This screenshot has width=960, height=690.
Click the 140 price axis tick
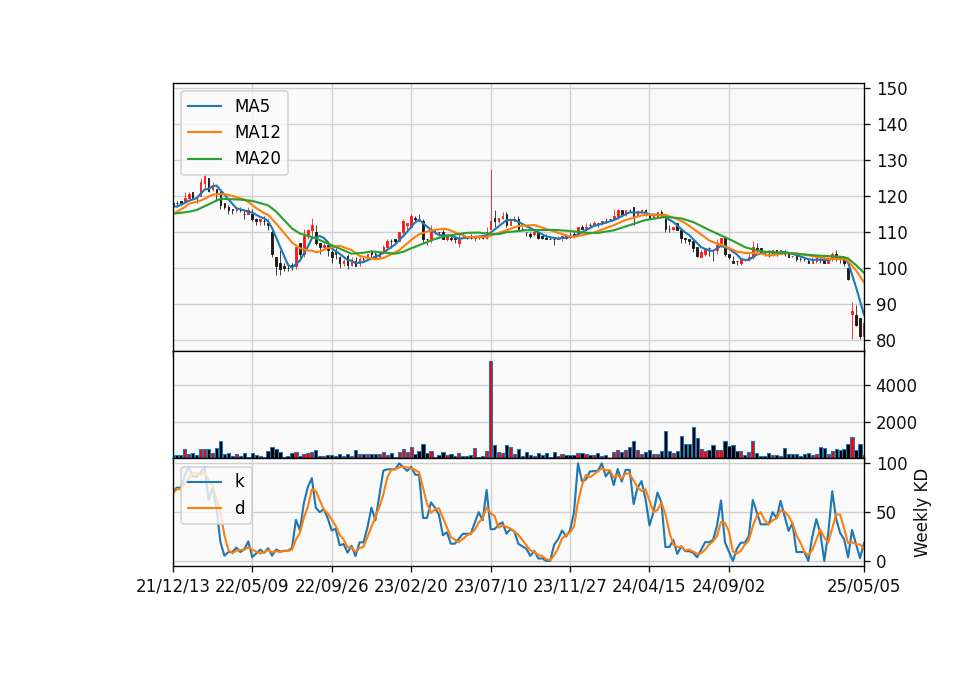[x=892, y=125]
